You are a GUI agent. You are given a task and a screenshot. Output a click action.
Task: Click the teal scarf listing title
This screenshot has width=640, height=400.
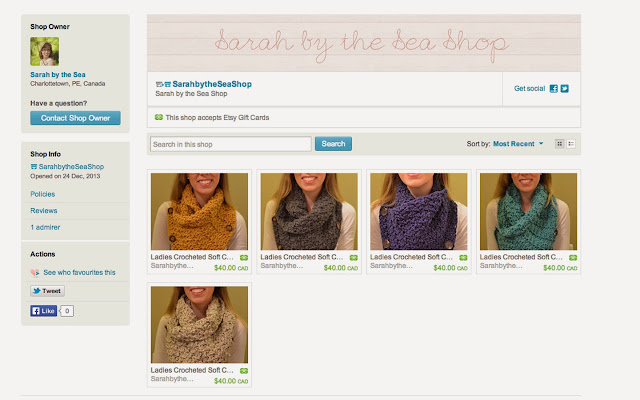[521, 257]
